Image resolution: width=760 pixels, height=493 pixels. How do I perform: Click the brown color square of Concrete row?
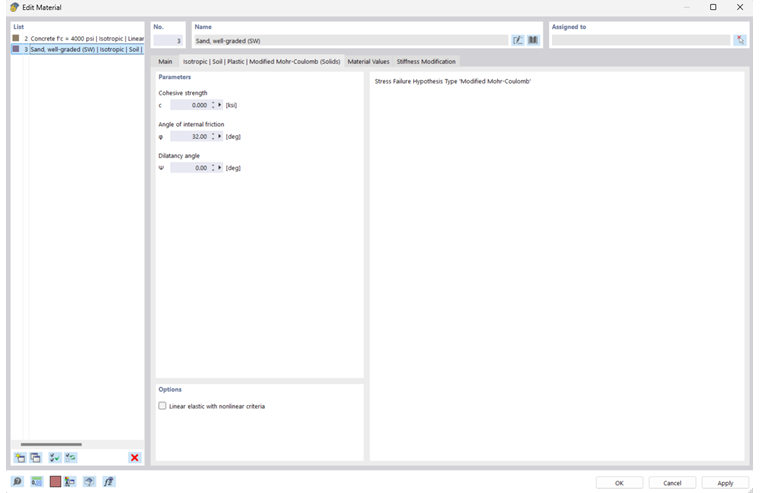pos(16,38)
